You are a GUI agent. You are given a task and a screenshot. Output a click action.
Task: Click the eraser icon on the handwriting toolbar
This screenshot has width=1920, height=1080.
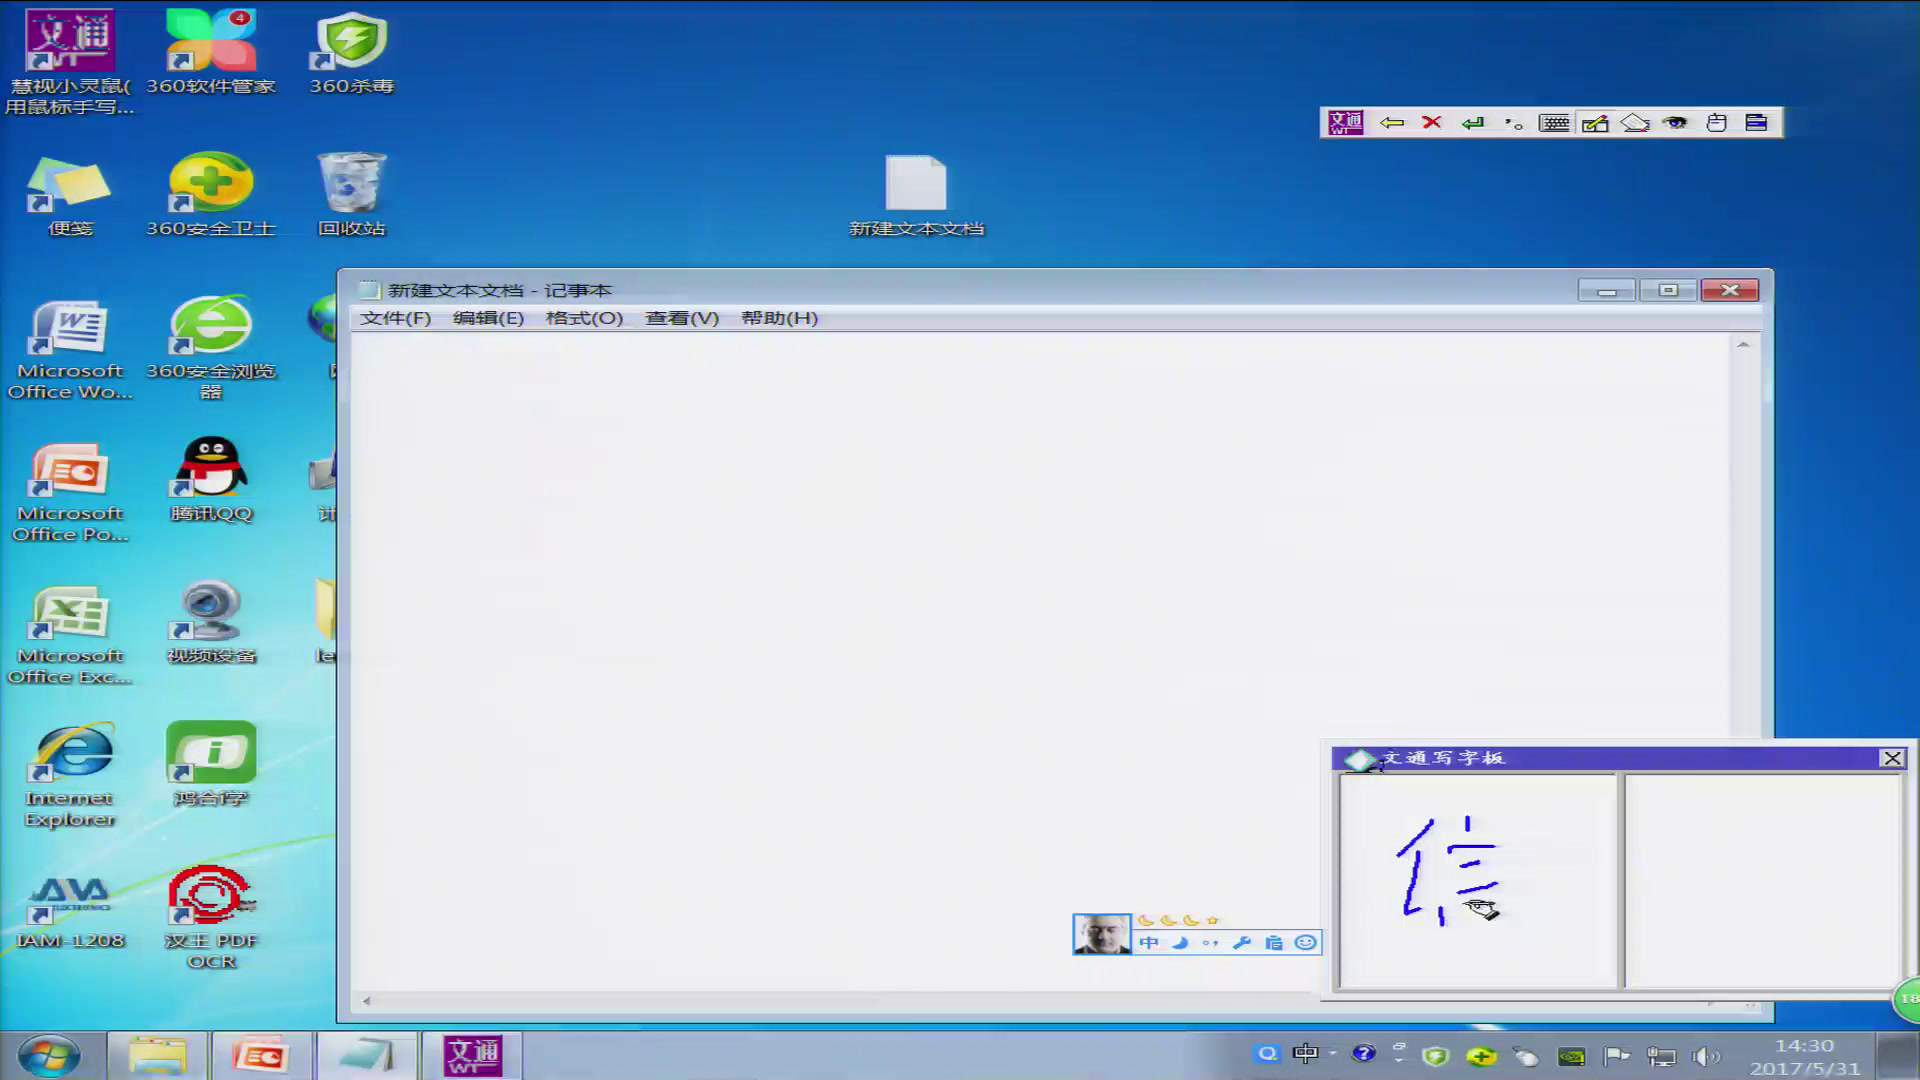(1635, 123)
